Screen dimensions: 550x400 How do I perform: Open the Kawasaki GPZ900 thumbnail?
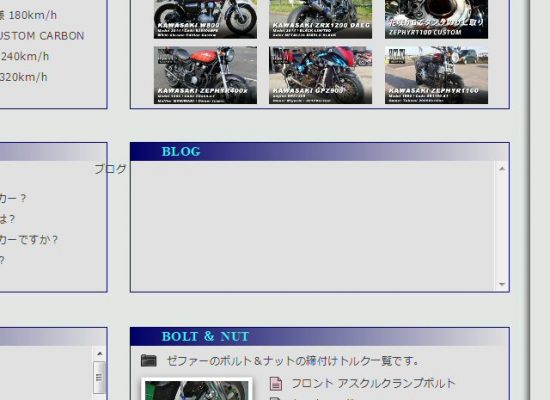point(321,75)
